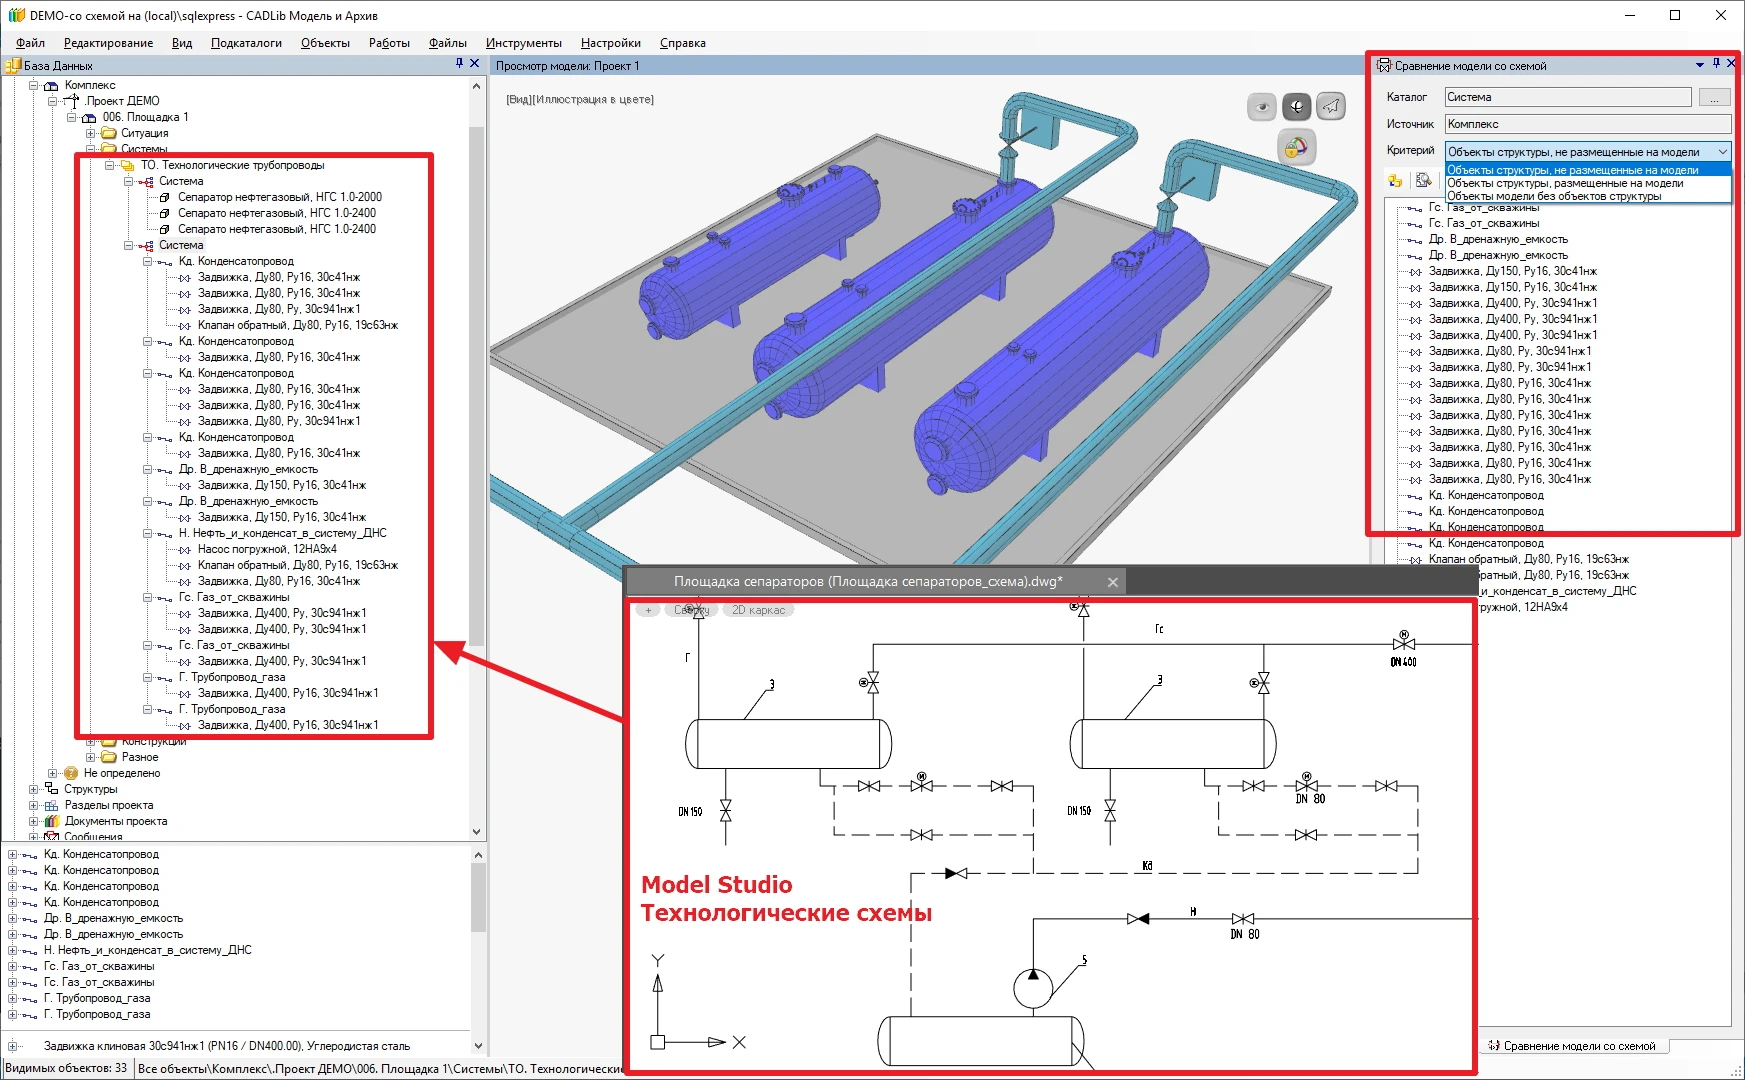Click the magnifier search icon in comparison panel

pyautogui.click(x=1423, y=181)
